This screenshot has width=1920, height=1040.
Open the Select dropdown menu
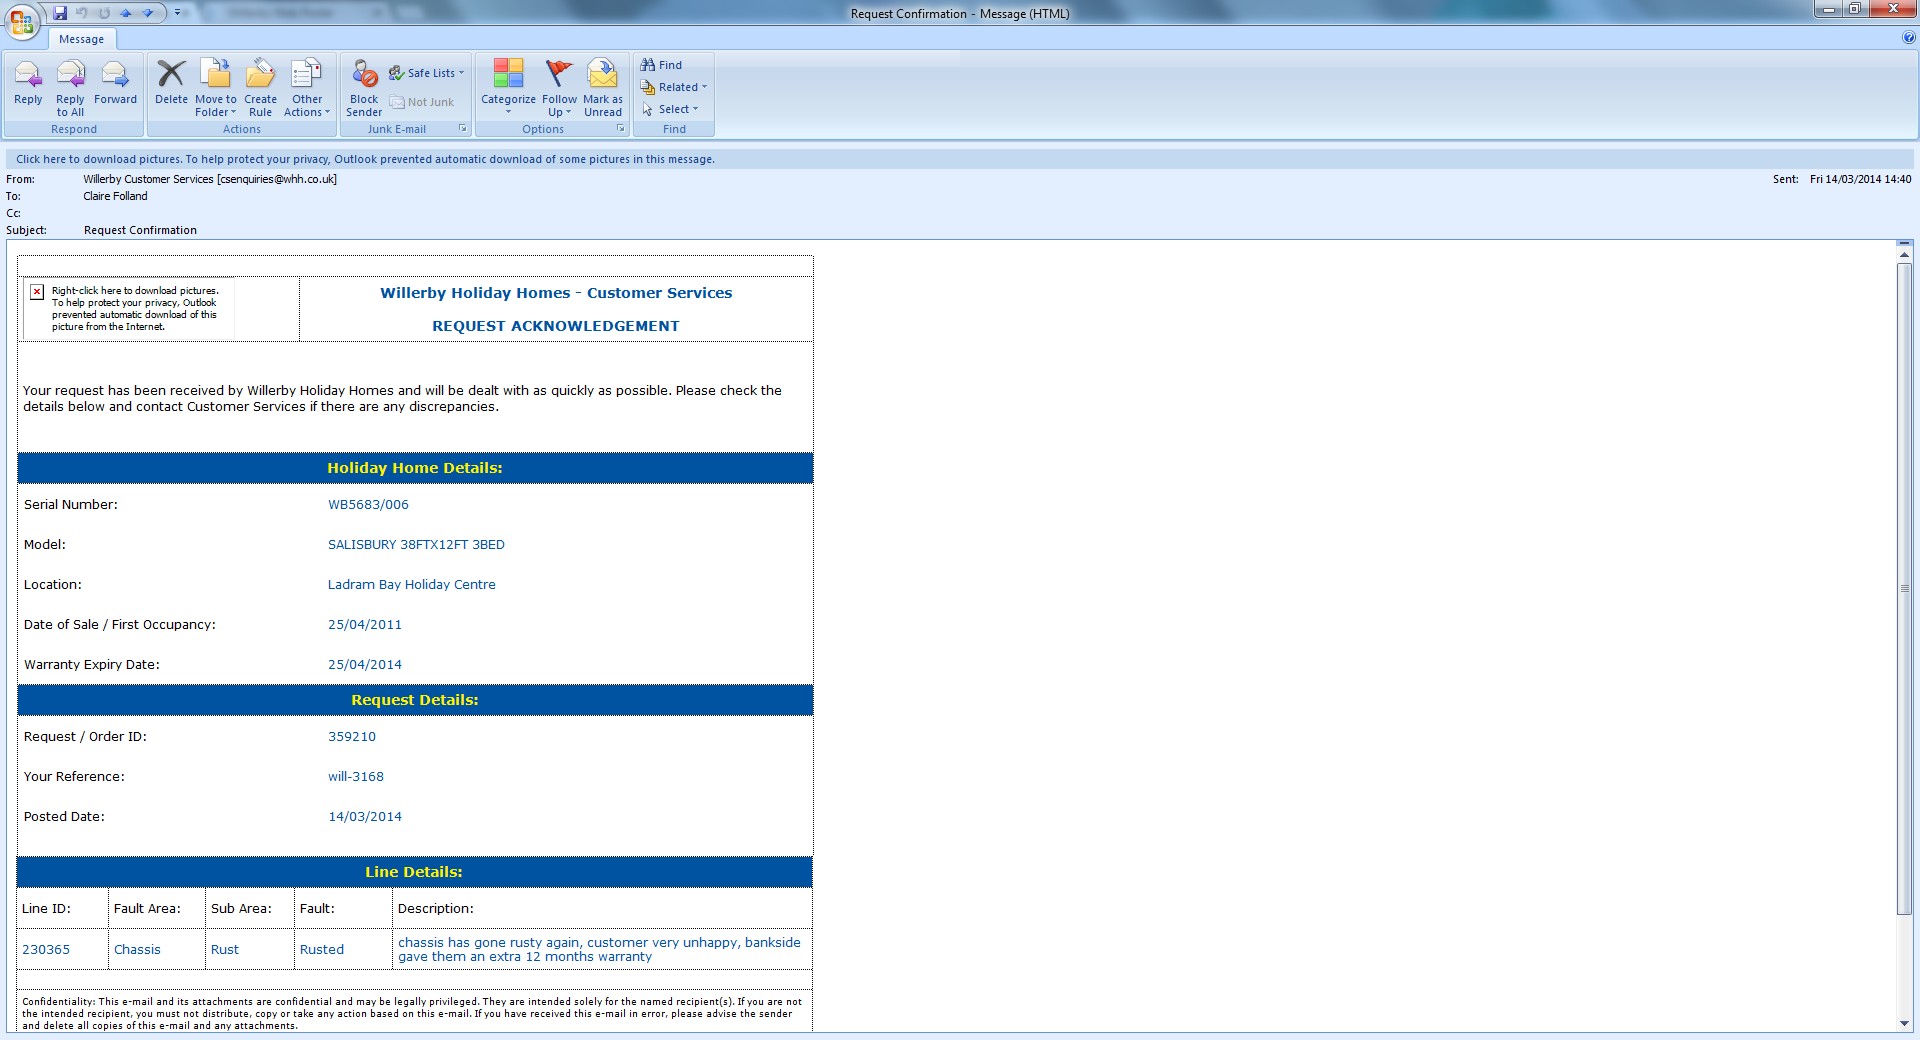(670, 109)
